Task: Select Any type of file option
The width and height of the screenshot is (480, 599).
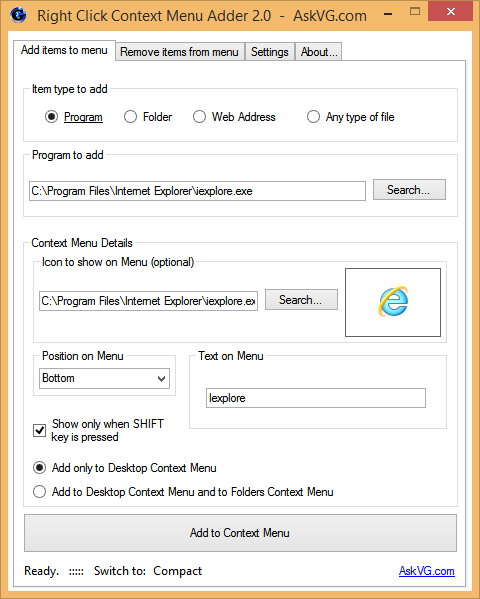Action: 313,117
